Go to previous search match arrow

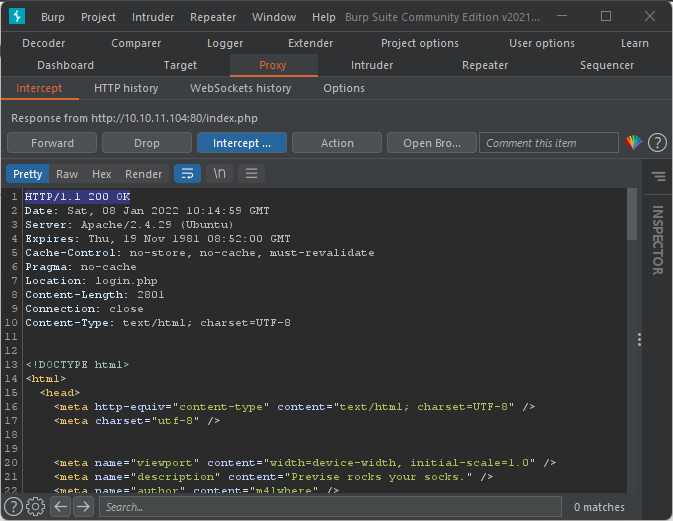[61, 507]
